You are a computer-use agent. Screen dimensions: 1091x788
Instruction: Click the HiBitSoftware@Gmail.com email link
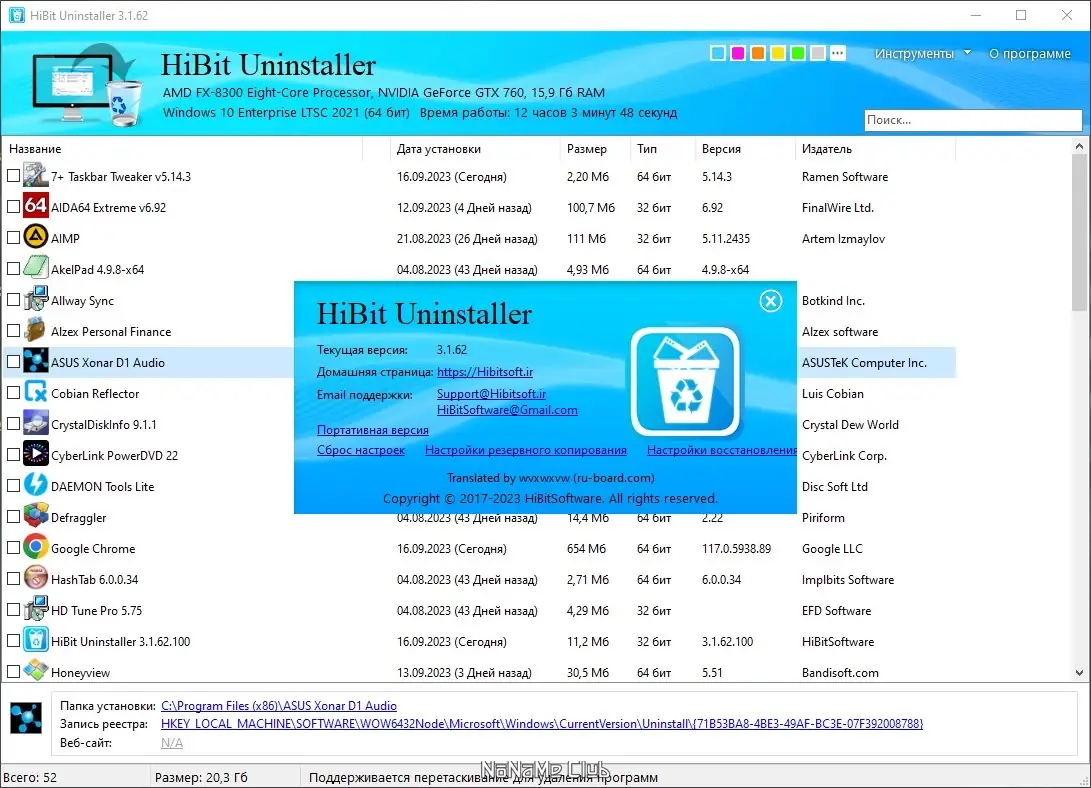tap(507, 410)
